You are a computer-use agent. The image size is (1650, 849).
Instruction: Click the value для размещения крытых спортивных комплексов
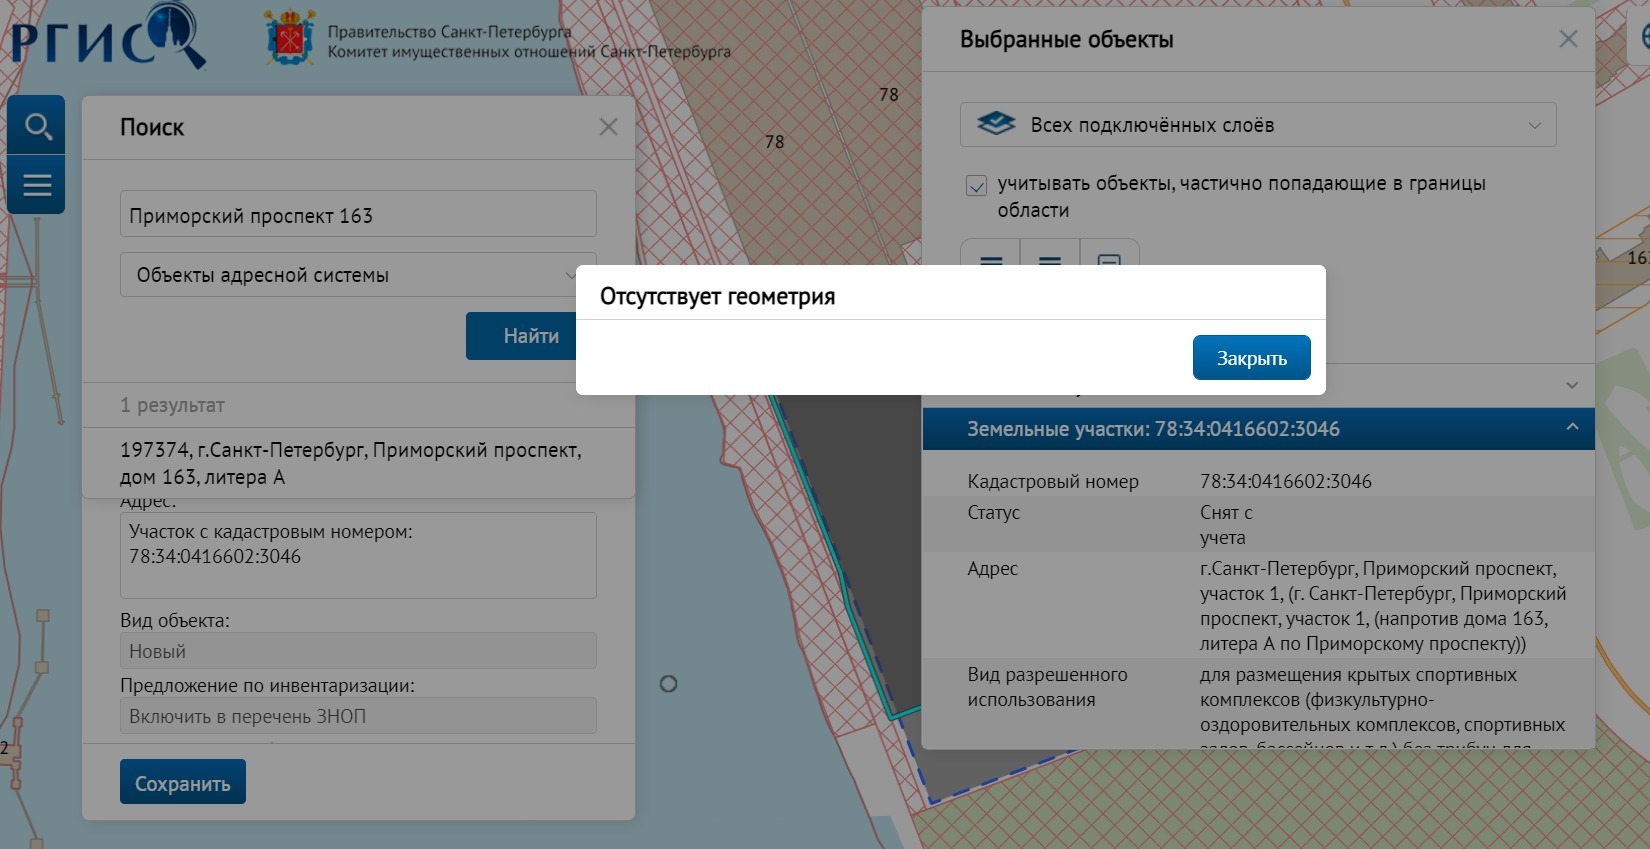click(1383, 706)
